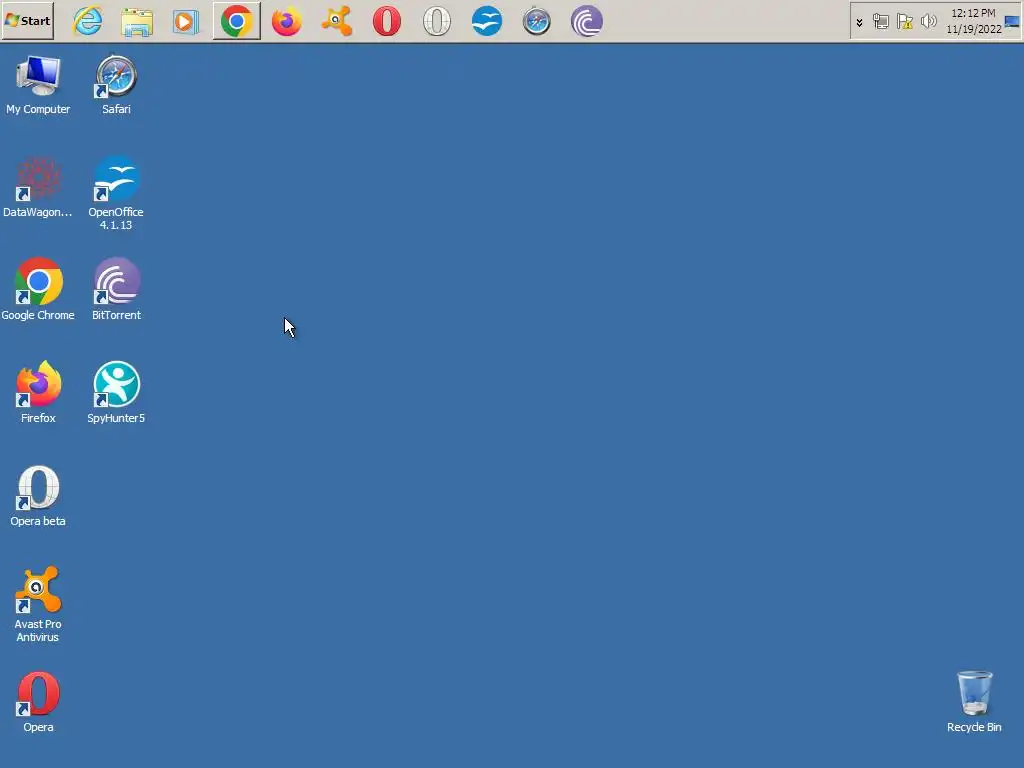Open OpenOffice from the taskbar
Screen dimensions: 1024x768
pos(487,21)
